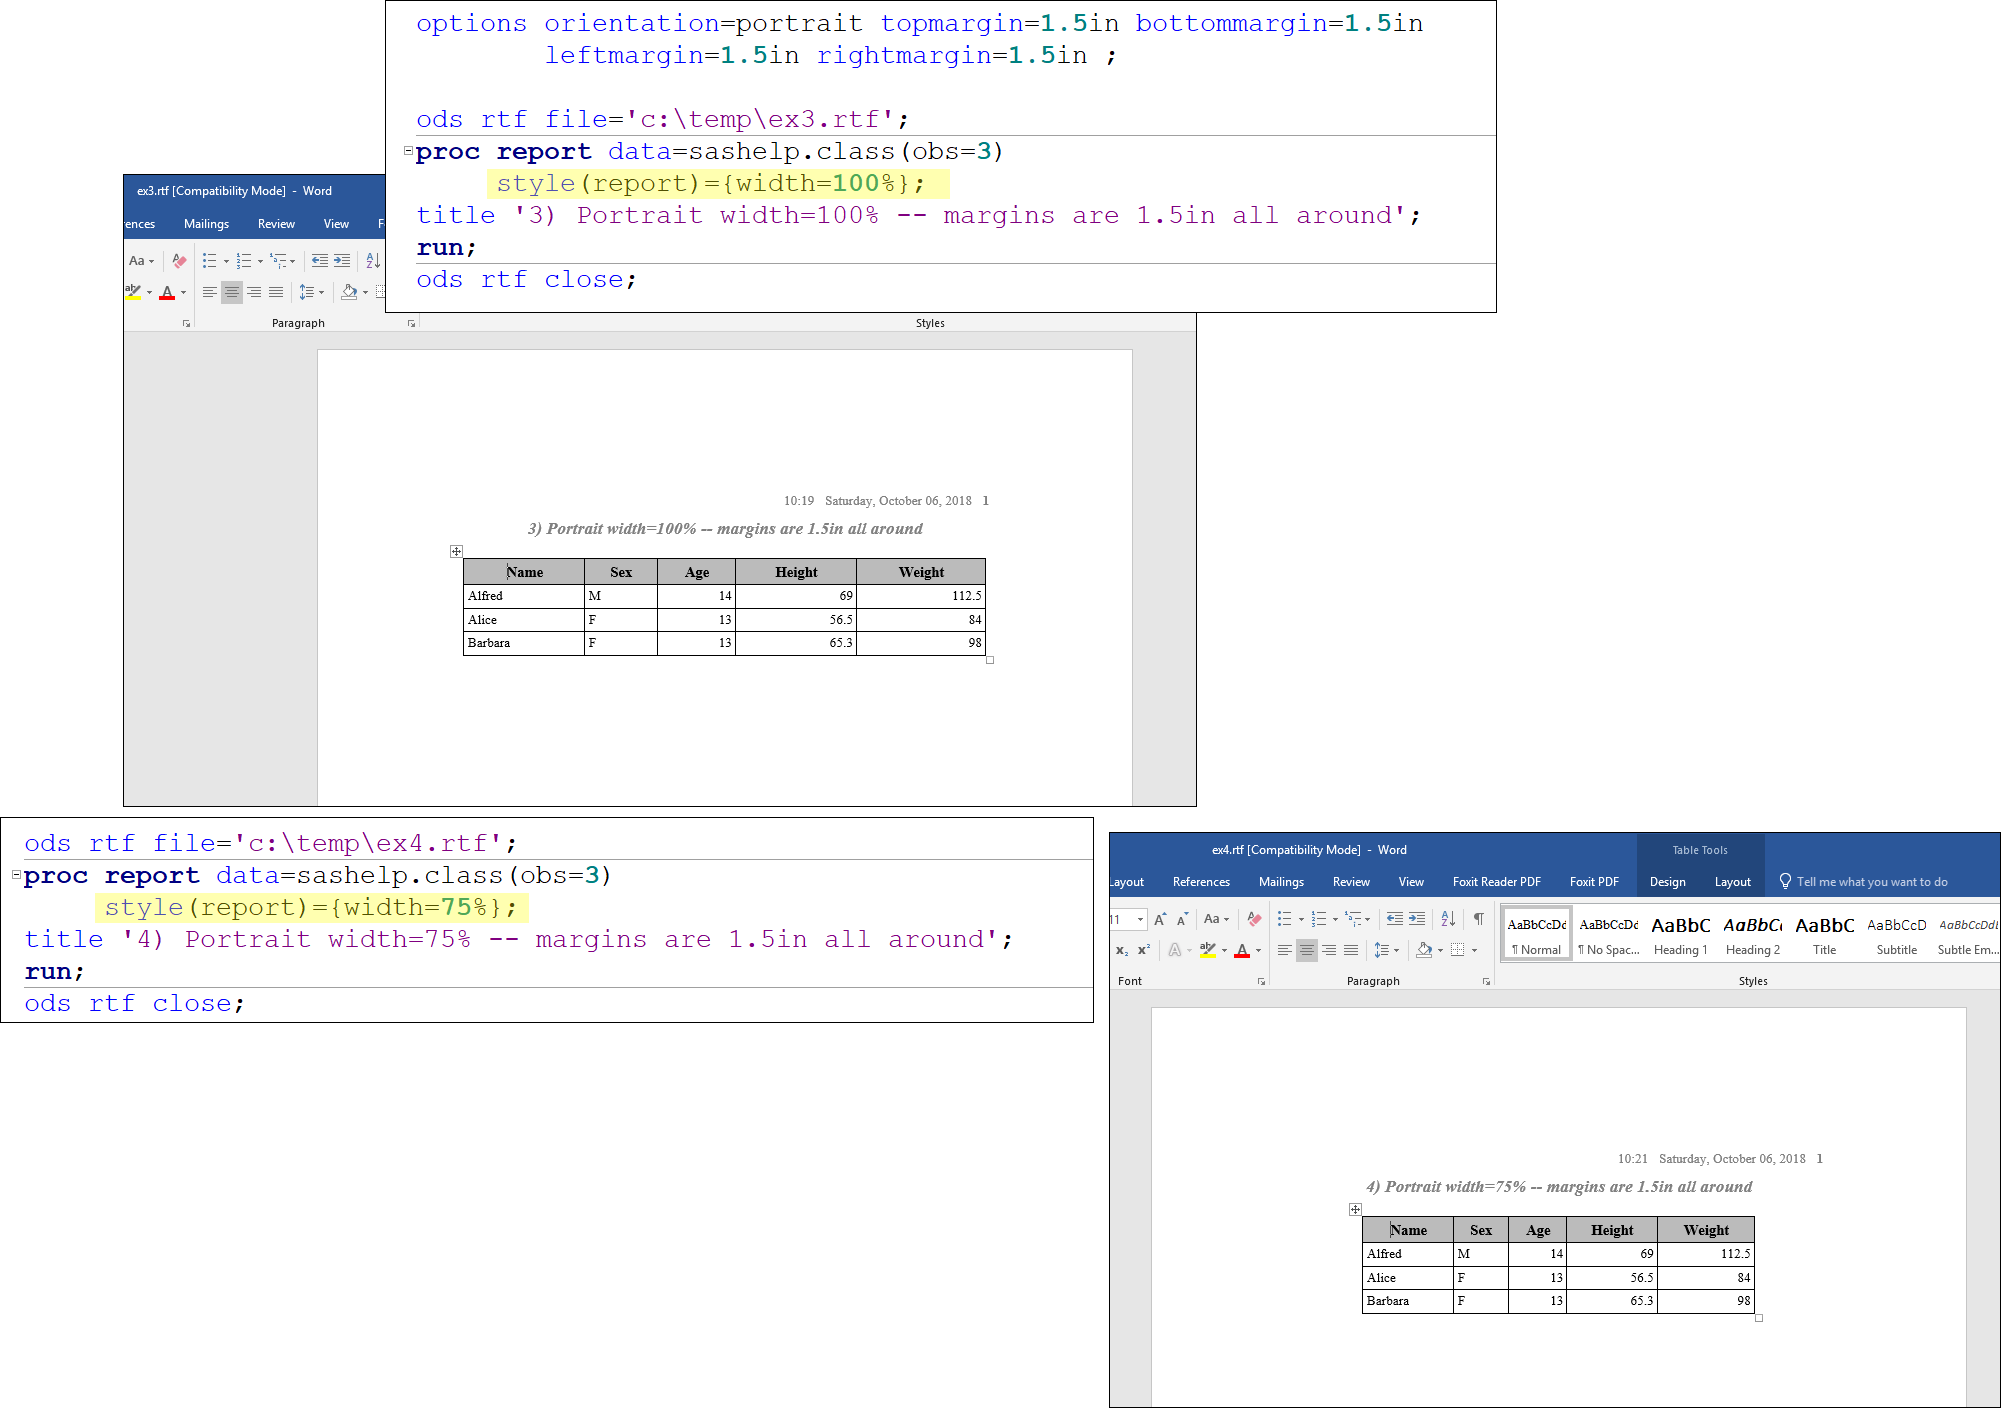Open Change Case dropdown in ex3 window
The height and width of the screenshot is (1408, 2001).
coord(141,261)
